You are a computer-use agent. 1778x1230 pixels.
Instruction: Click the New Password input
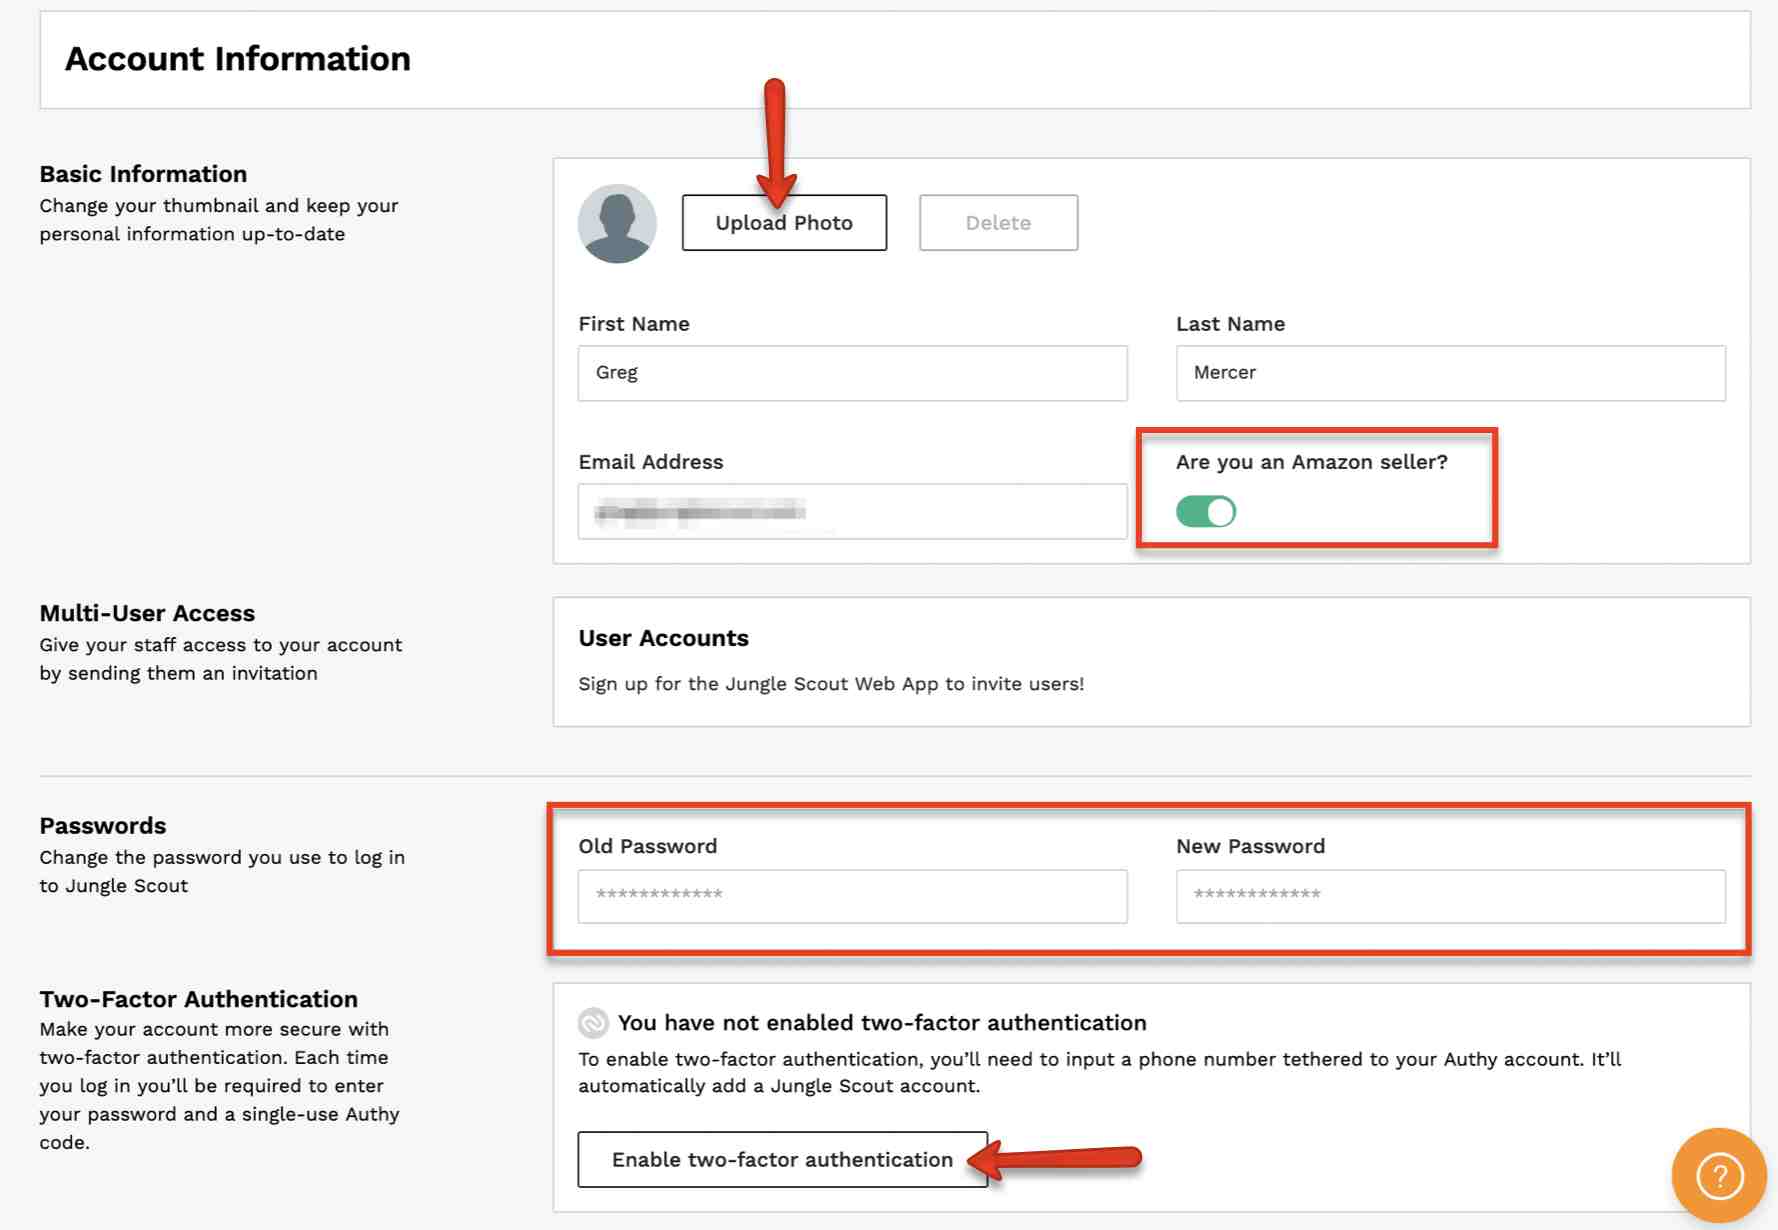click(1450, 895)
